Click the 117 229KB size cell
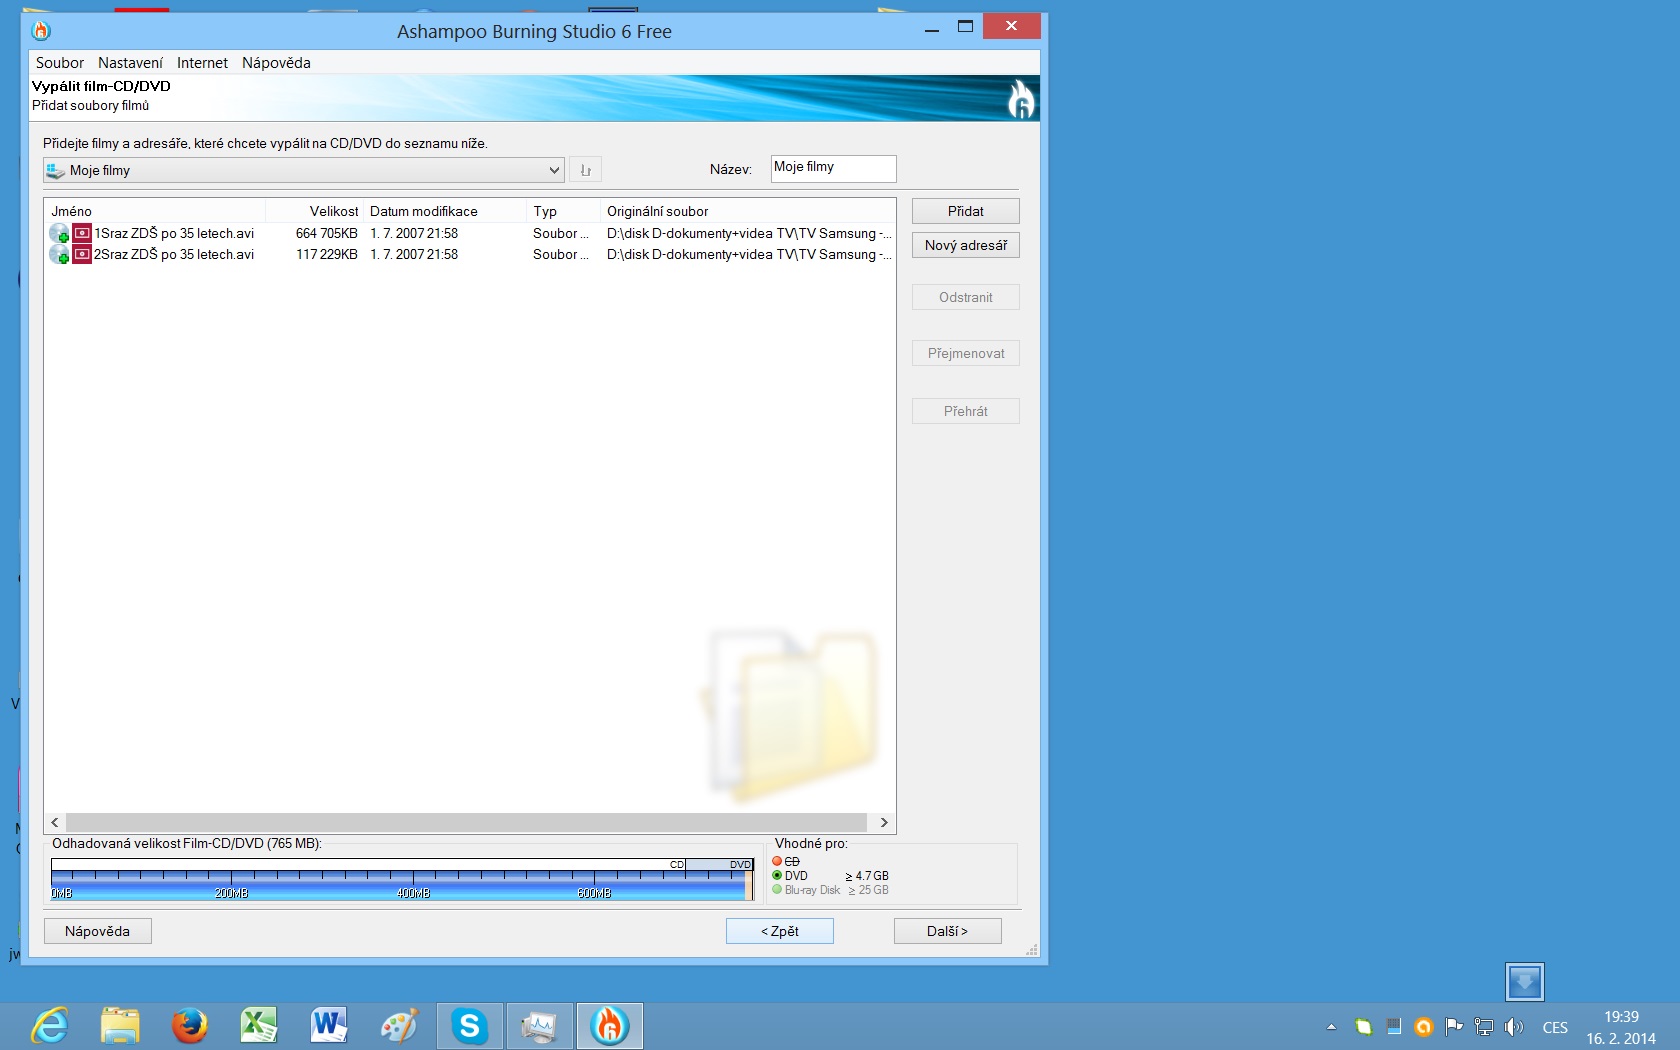The width and height of the screenshot is (1680, 1050). (326, 254)
